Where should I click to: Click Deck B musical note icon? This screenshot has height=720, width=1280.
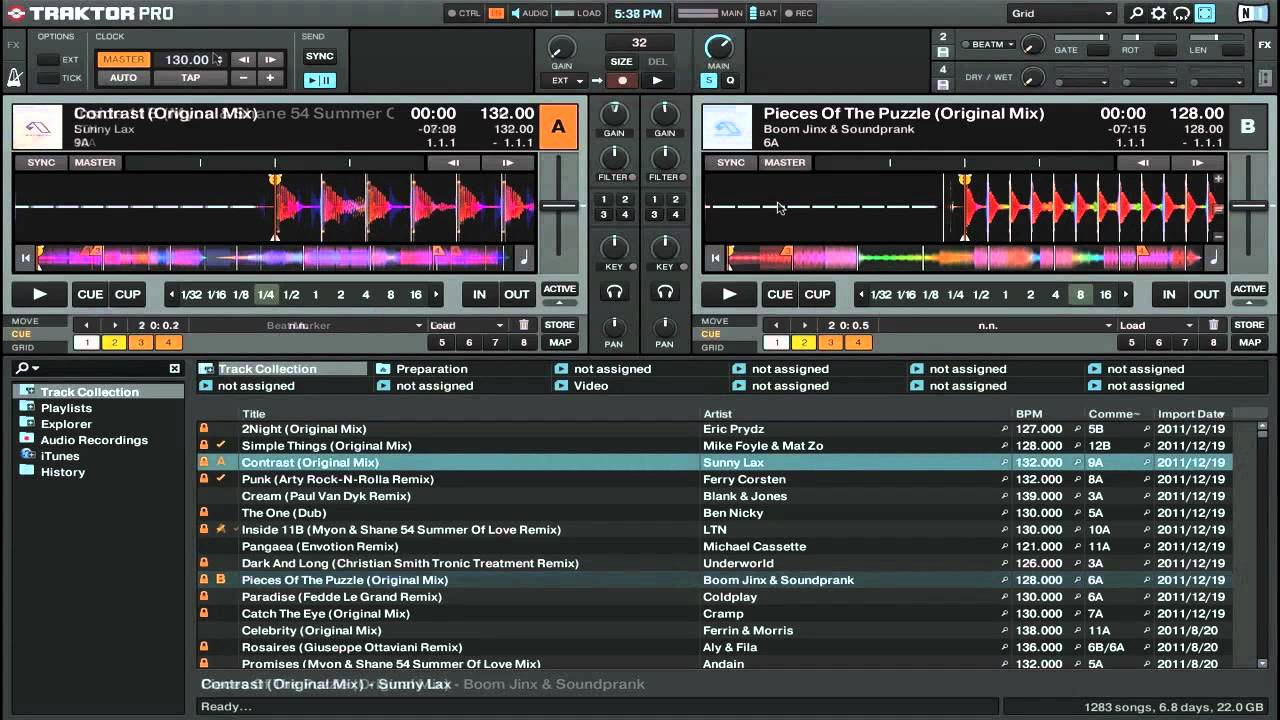click(1214, 258)
